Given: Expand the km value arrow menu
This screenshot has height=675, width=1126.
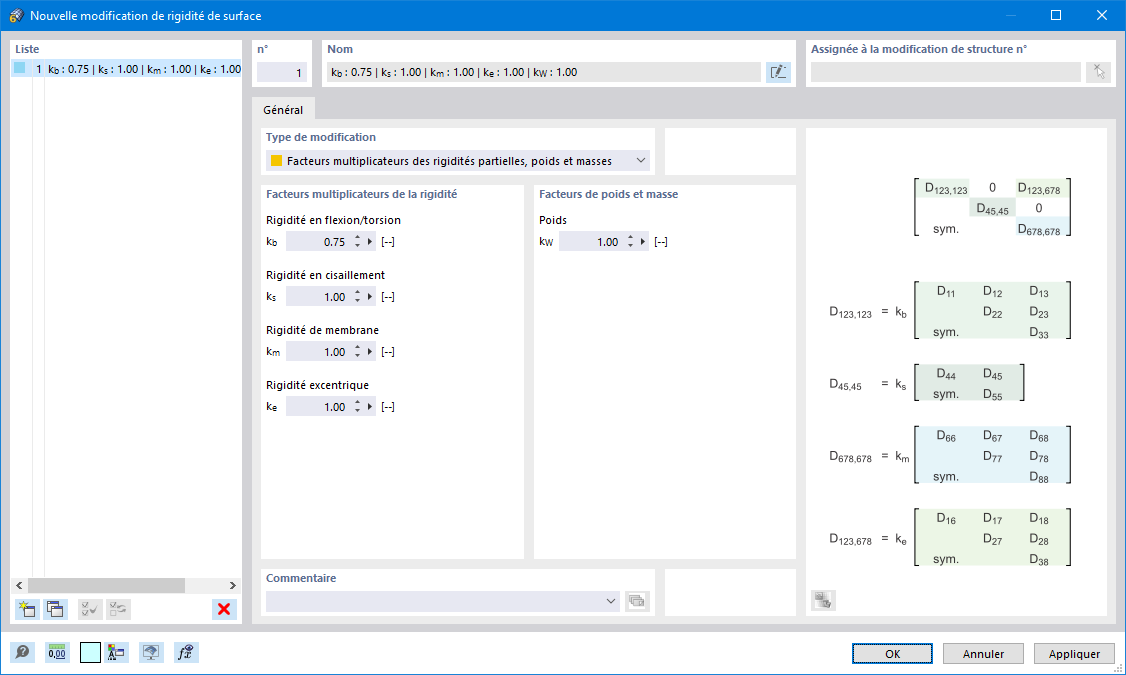Looking at the screenshot, I should point(370,352).
